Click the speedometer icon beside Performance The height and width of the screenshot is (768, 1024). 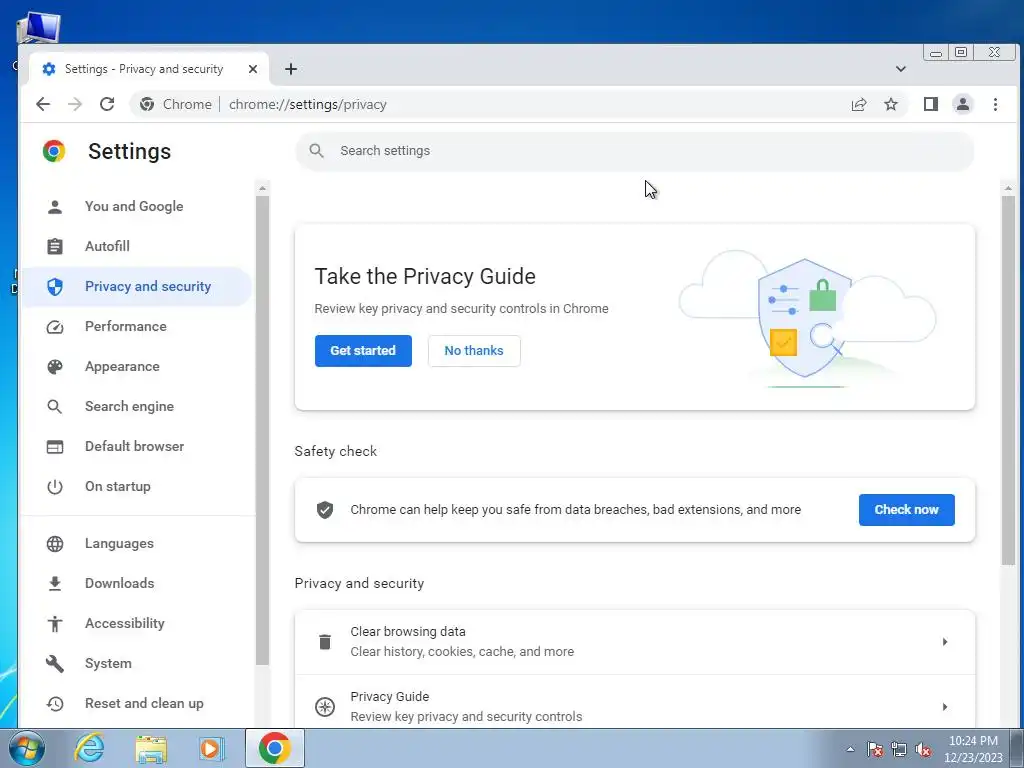[55, 327]
